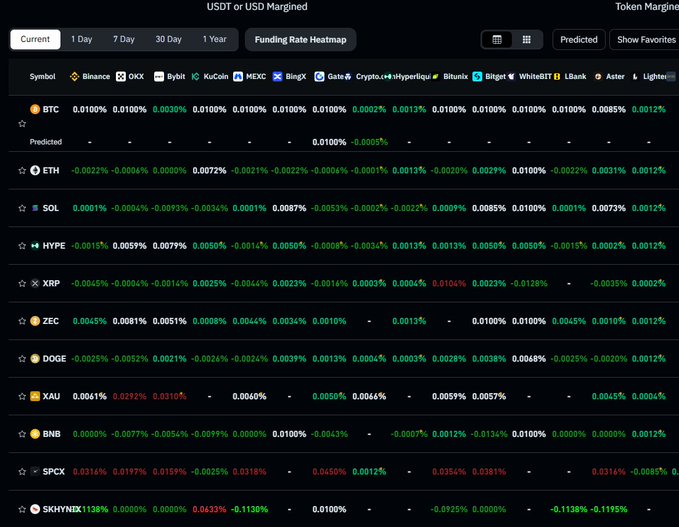This screenshot has width=679, height=527.
Task: Click the SOL coin icon
Action: [35, 208]
